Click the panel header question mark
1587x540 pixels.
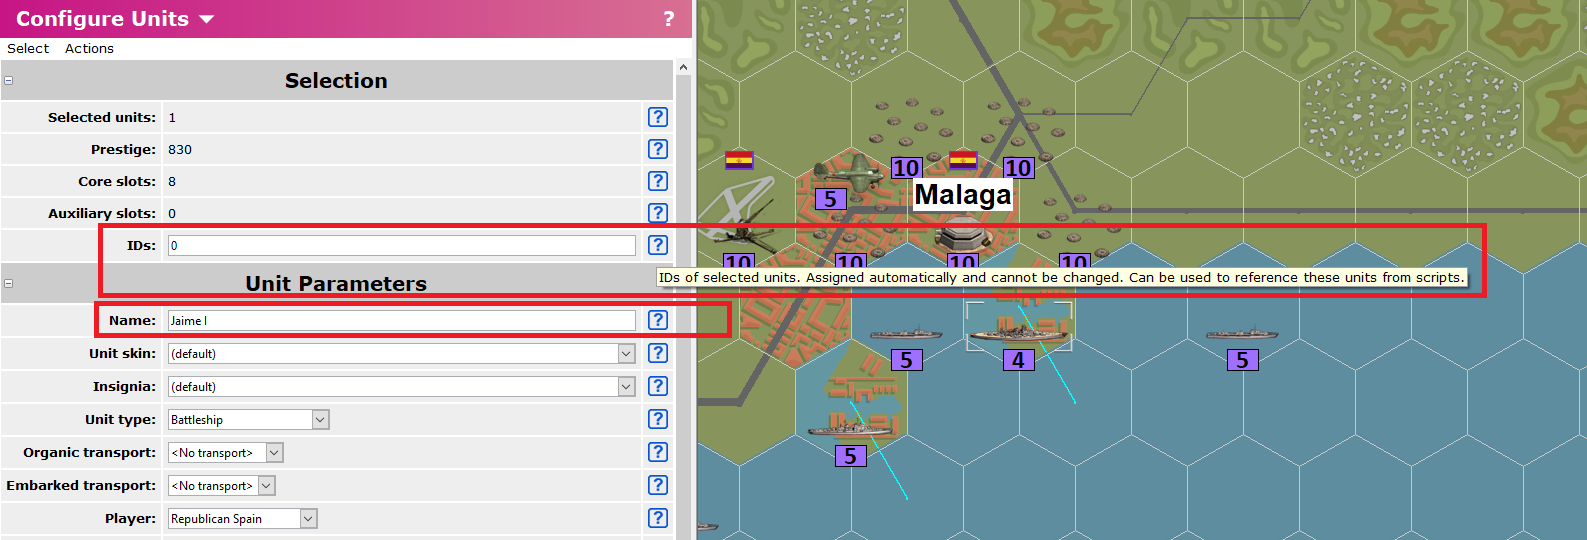pos(669,19)
